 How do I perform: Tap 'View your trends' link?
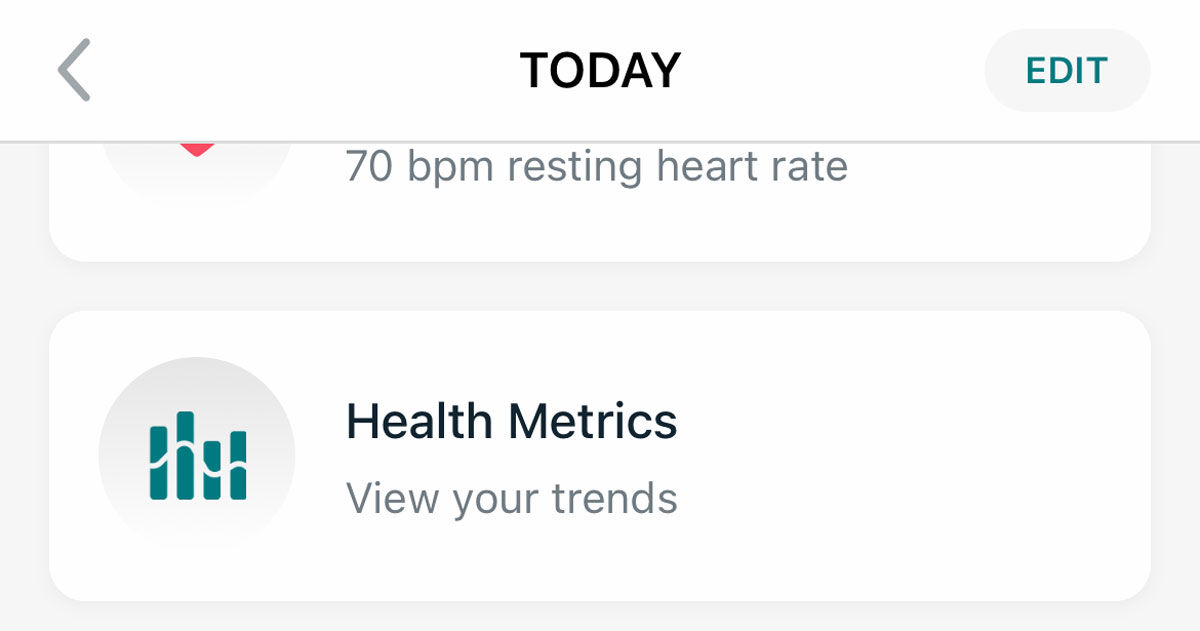click(x=511, y=498)
